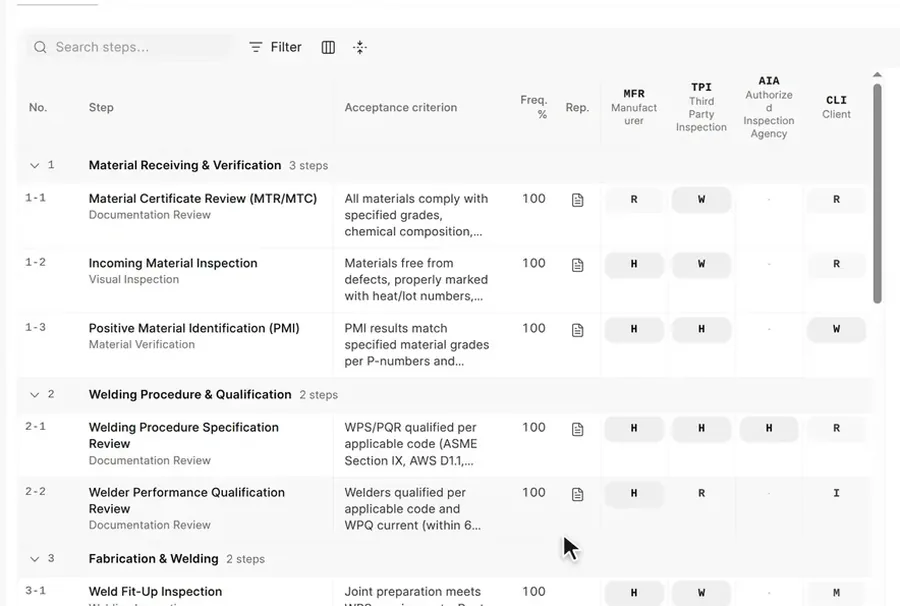Click the No. column header
This screenshot has height=606, width=900.
[x=38, y=107]
